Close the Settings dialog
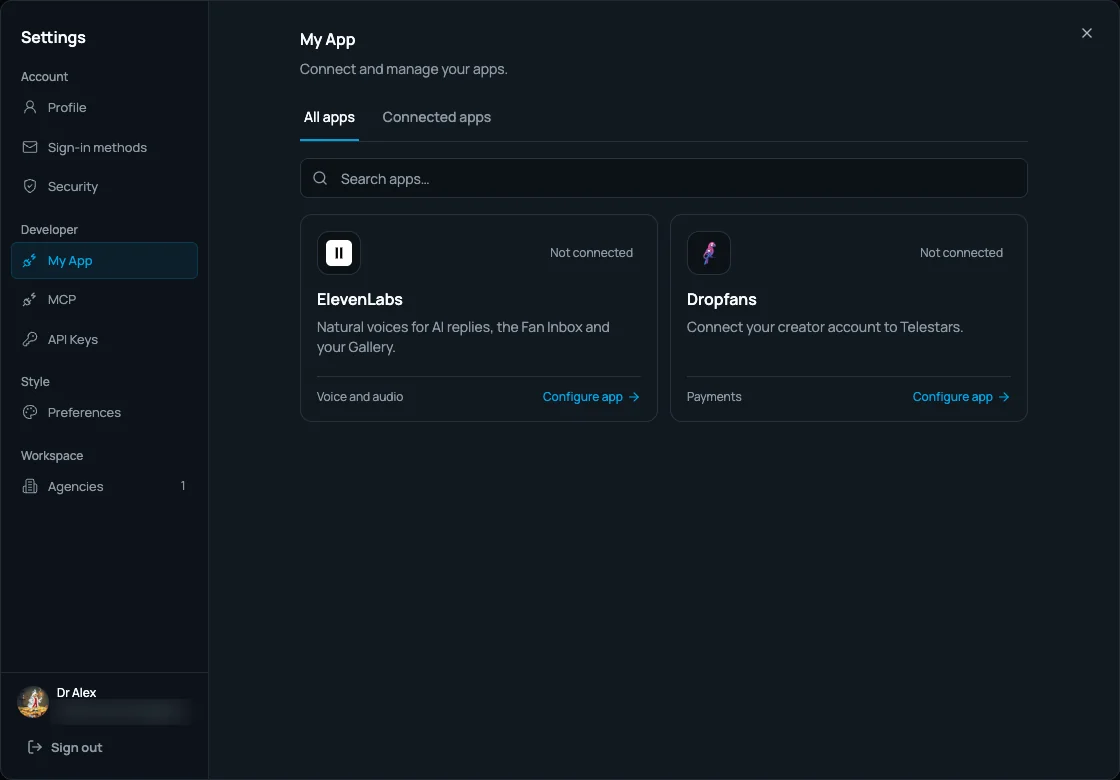The height and width of the screenshot is (780, 1120). 1086,33
